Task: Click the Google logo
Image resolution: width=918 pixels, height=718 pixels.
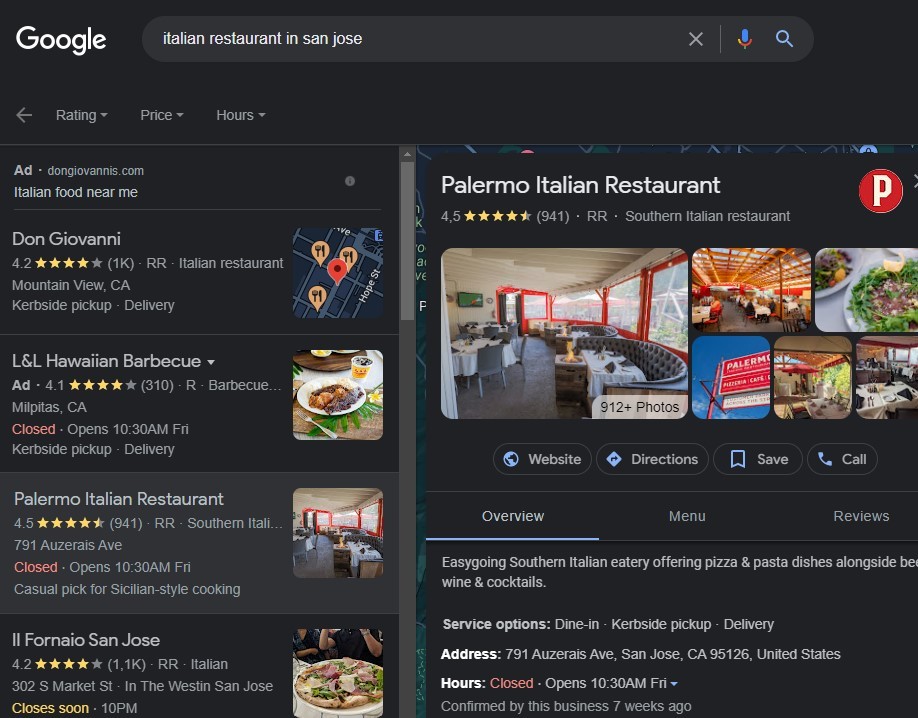Action: click(61, 40)
